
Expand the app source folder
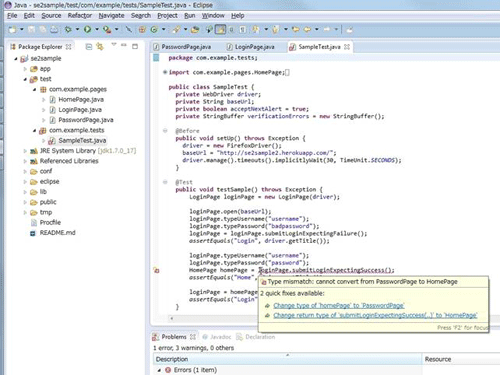point(25,69)
